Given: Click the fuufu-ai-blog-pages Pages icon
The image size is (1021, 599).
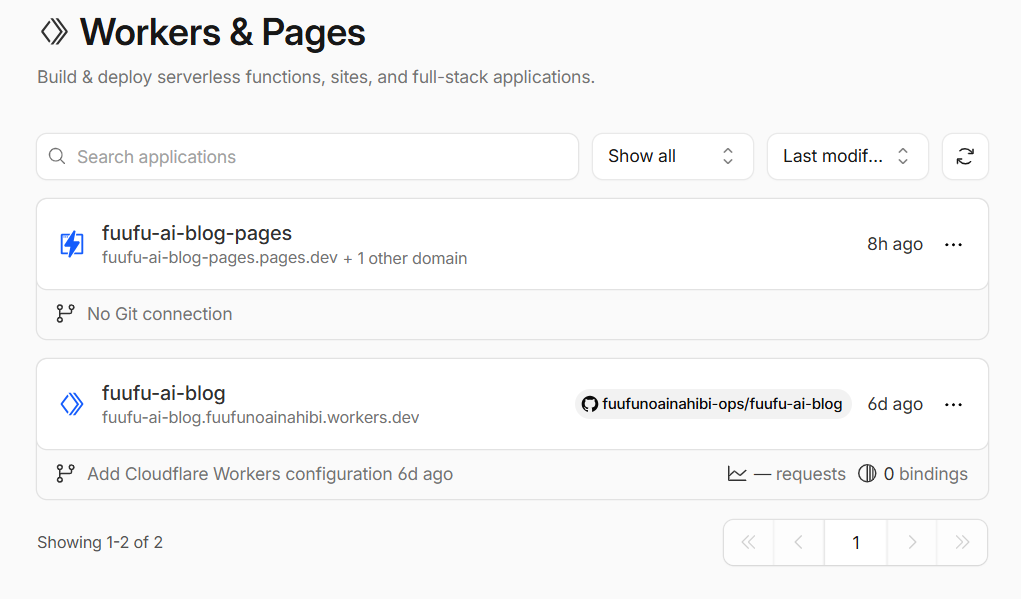Looking at the screenshot, I should [72, 244].
